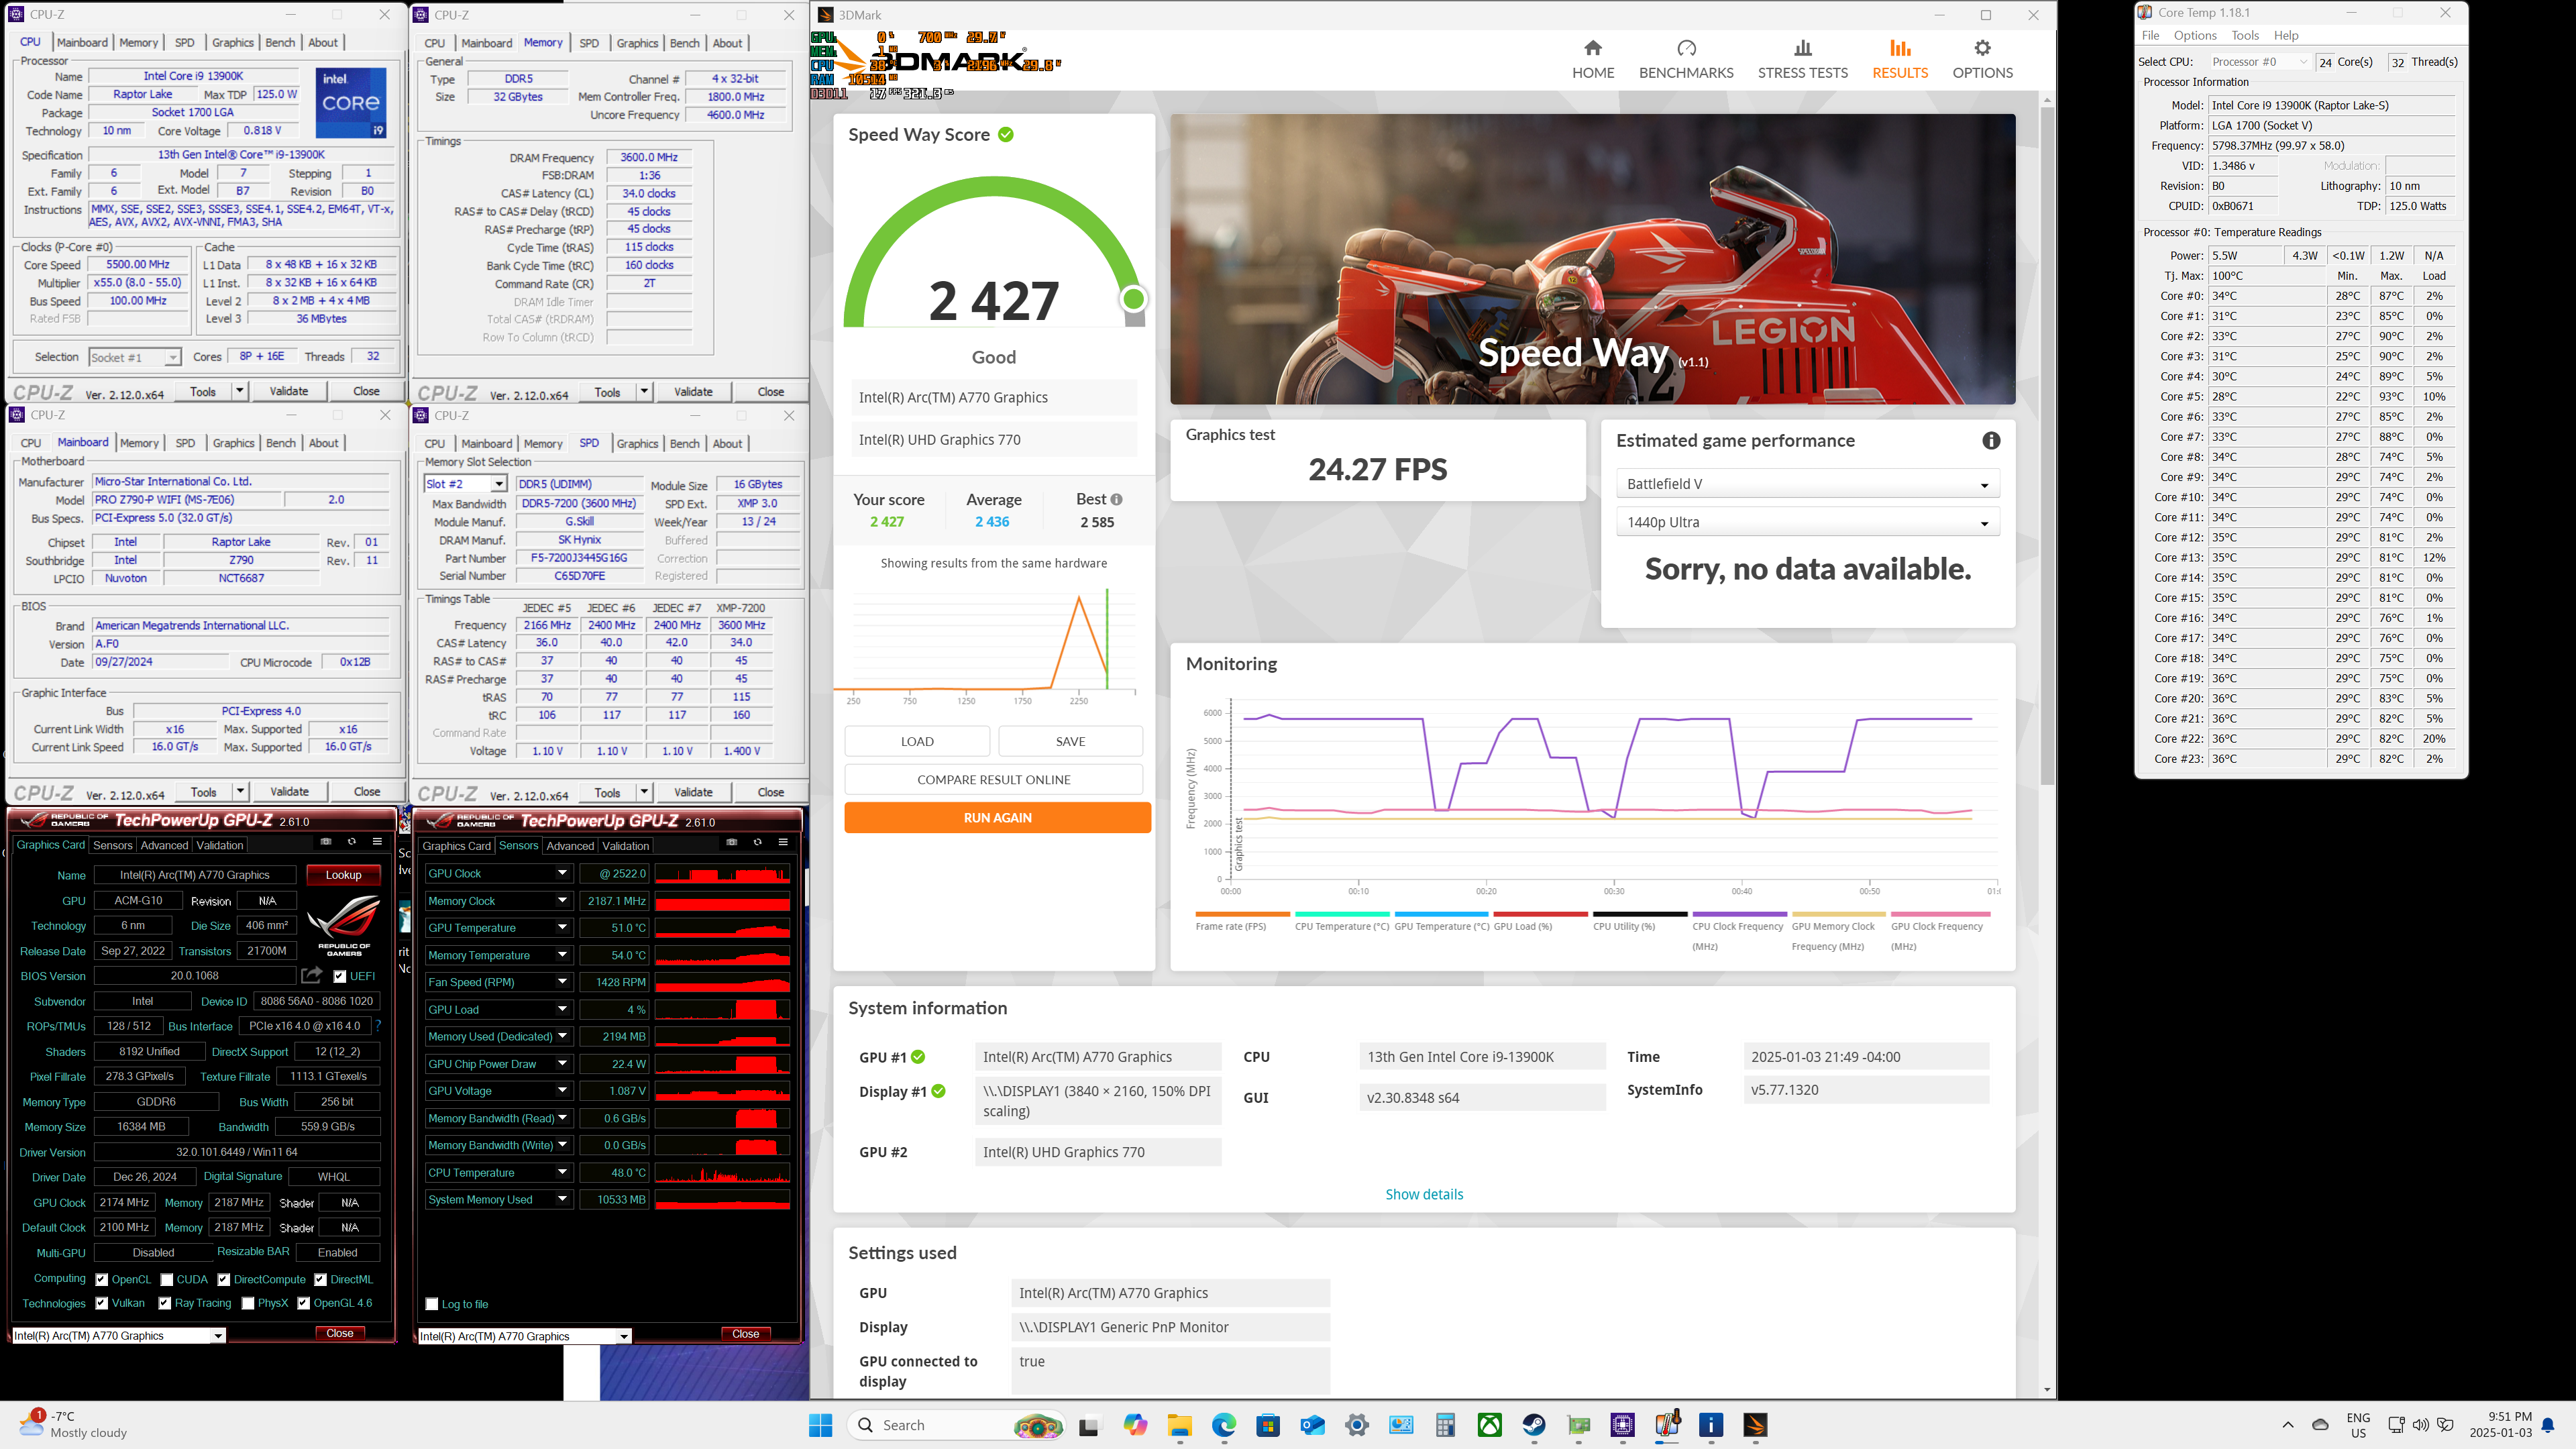
Task: Open the 3DMark Benchmarks section
Action: click(x=1686, y=59)
